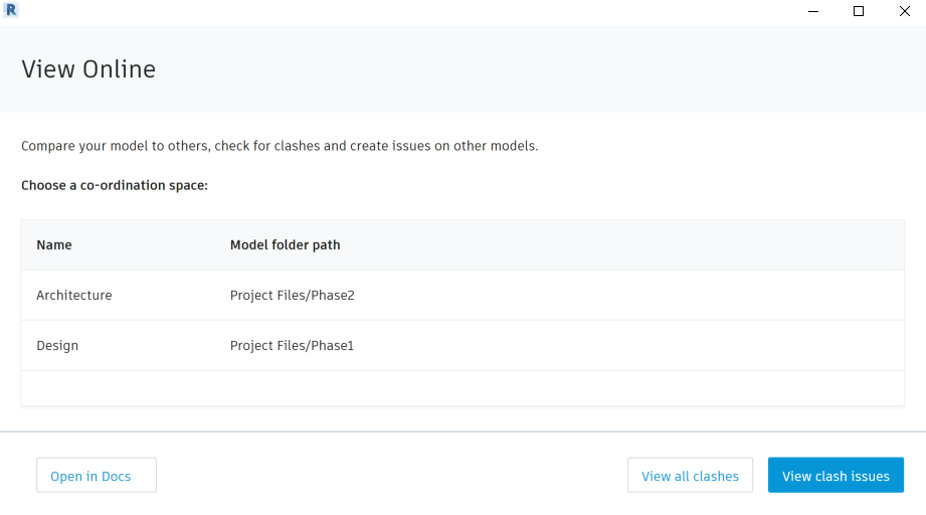This screenshot has height=515, width=926.
Task: Click the Project Files/Phase2 folder path
Action: (x=292, y=295)
